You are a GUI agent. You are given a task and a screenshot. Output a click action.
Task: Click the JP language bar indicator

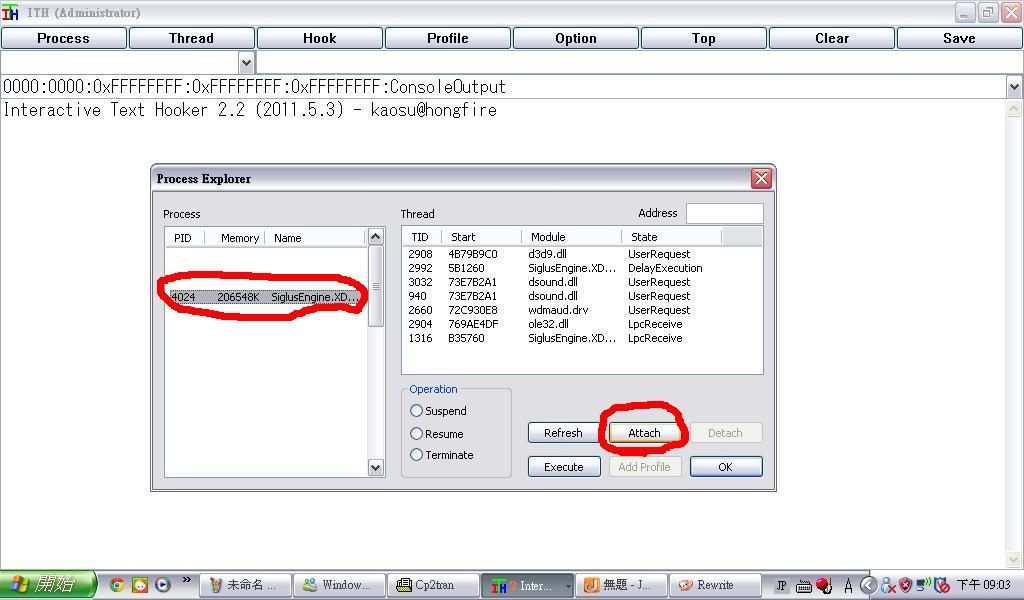tap(782, 586)
